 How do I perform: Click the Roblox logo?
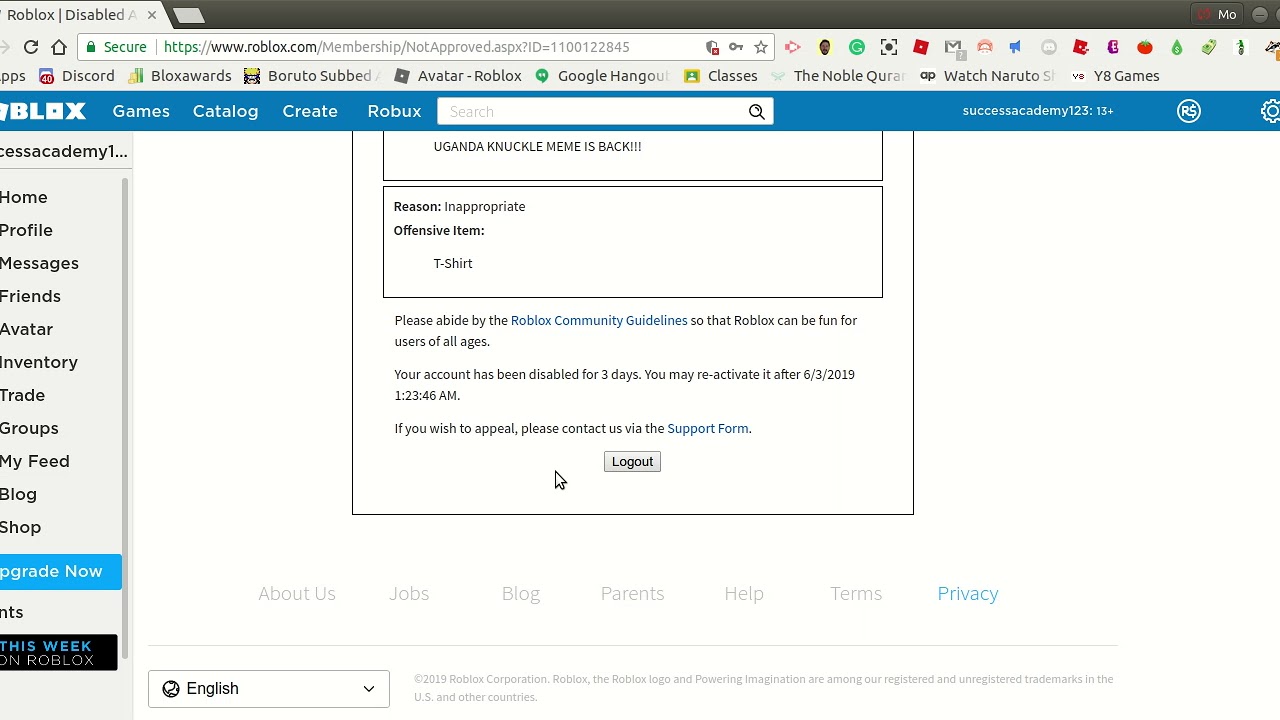click(43, 111)
